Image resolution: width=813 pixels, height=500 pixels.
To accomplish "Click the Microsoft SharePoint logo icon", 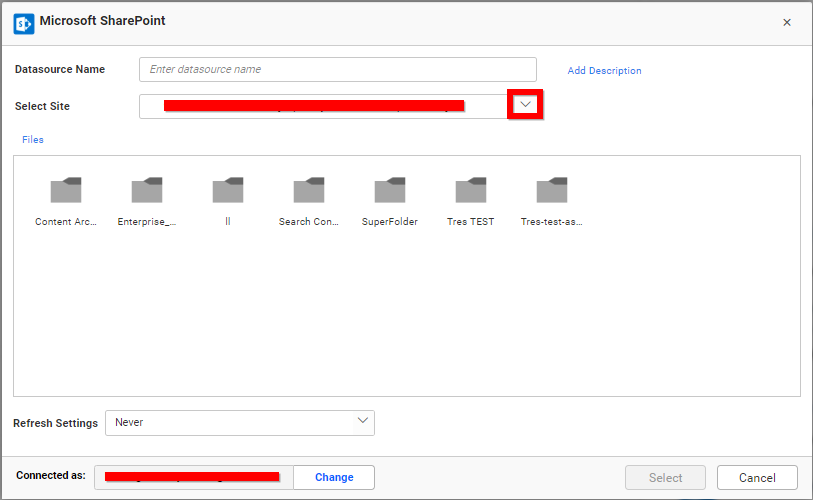I will [x=24, y=22].
